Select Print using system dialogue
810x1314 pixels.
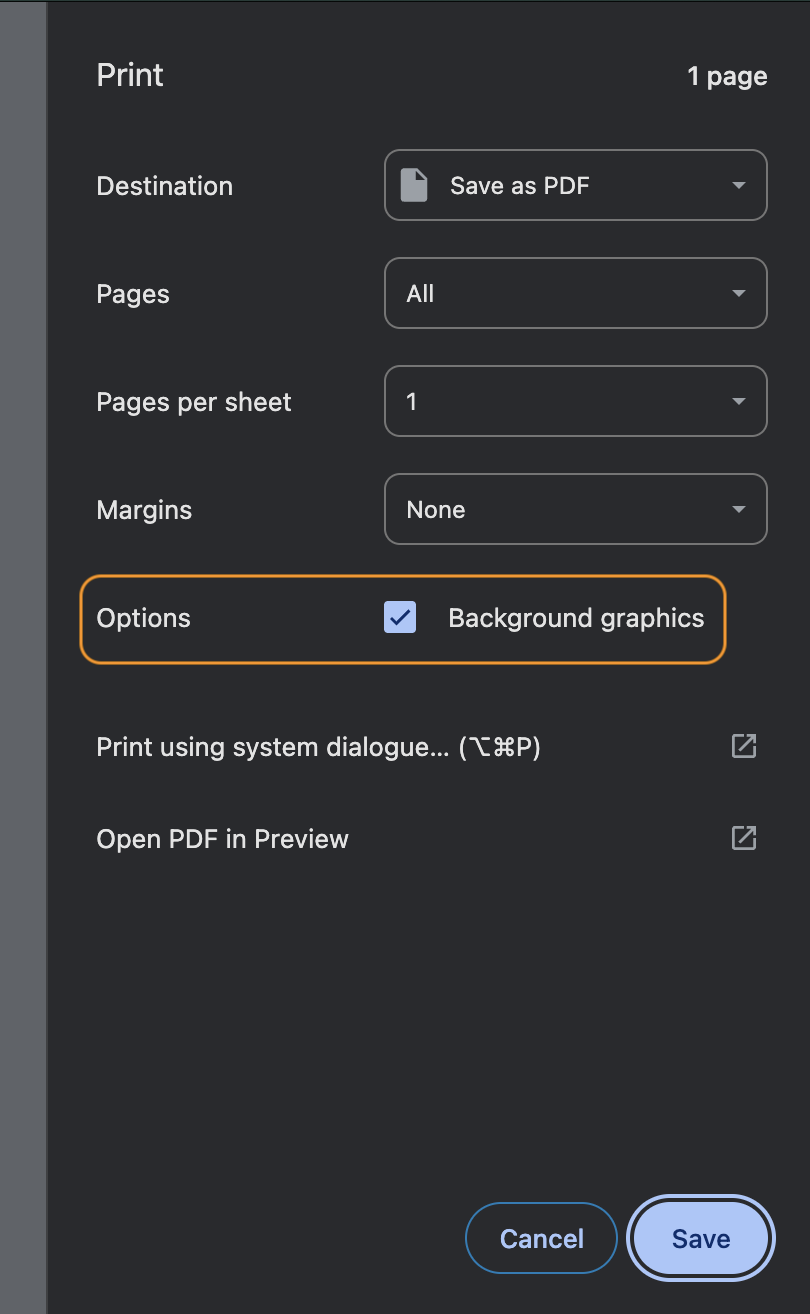coord(317,746)
